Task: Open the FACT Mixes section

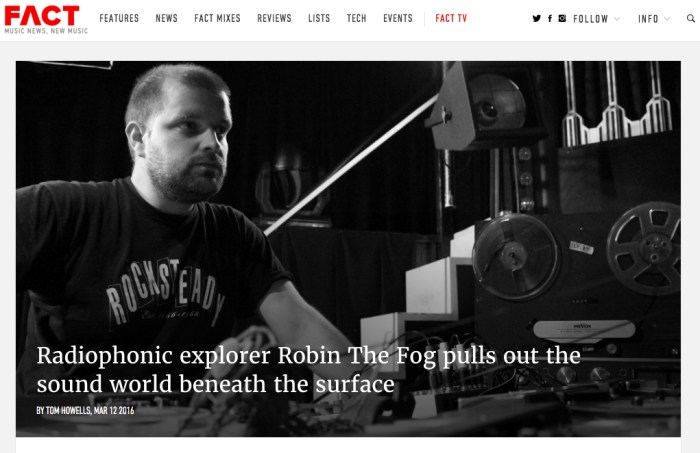Action: (x=217, y=18)
